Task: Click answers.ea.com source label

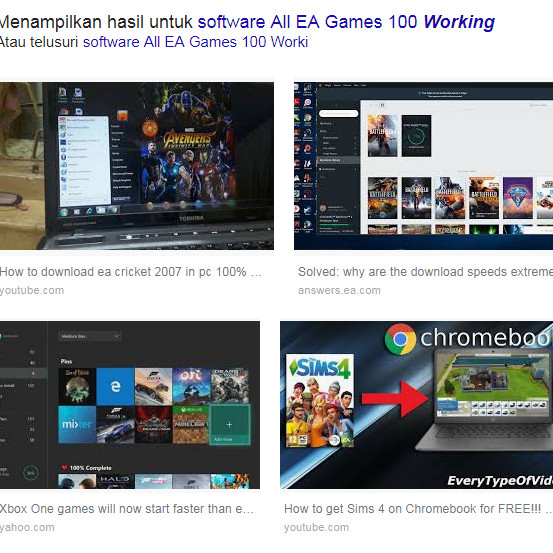Action: [339, 291]
